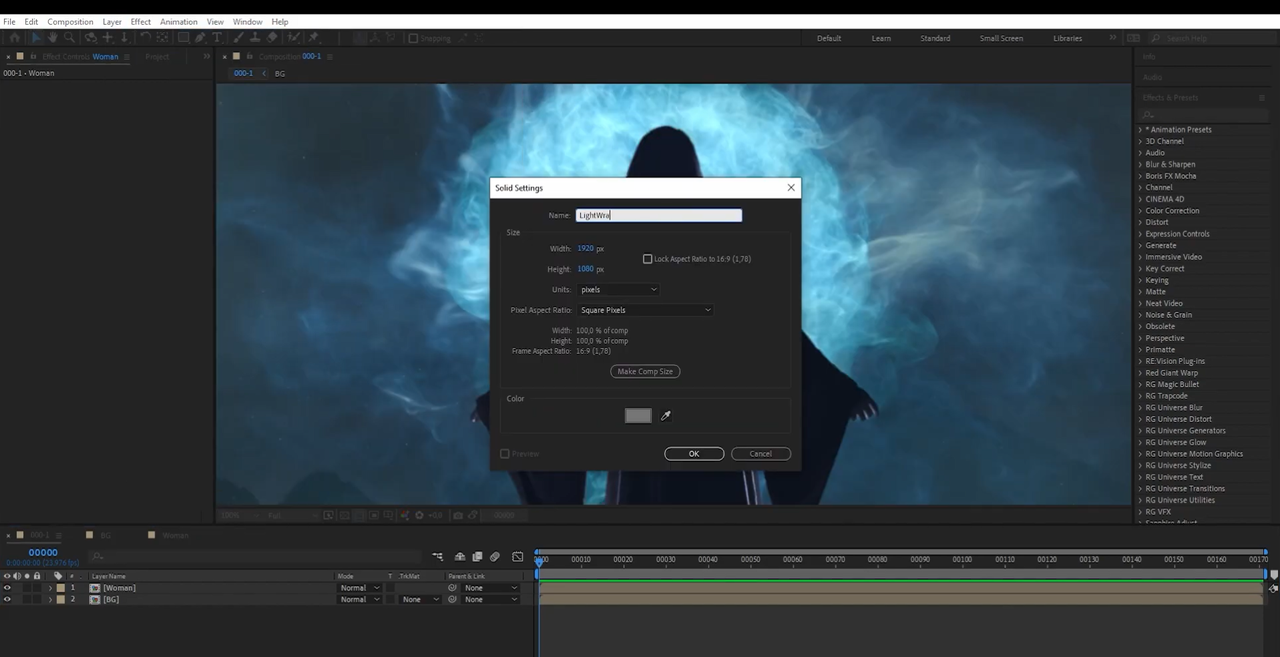1280x657 pixels.
Task: Select the Type text tool
Action: (217, 38)
